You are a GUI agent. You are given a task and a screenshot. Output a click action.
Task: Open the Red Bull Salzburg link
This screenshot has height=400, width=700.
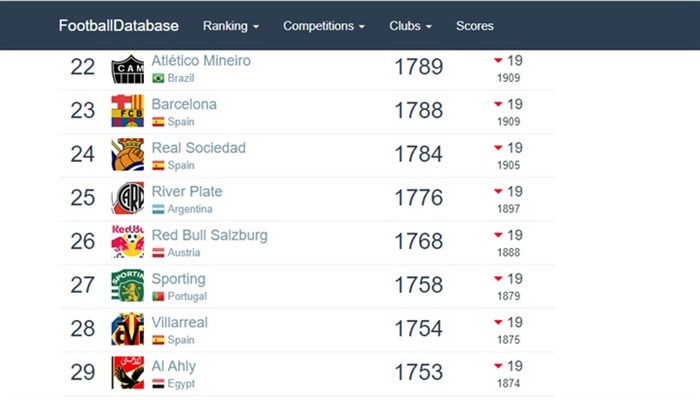pos(209,235)
